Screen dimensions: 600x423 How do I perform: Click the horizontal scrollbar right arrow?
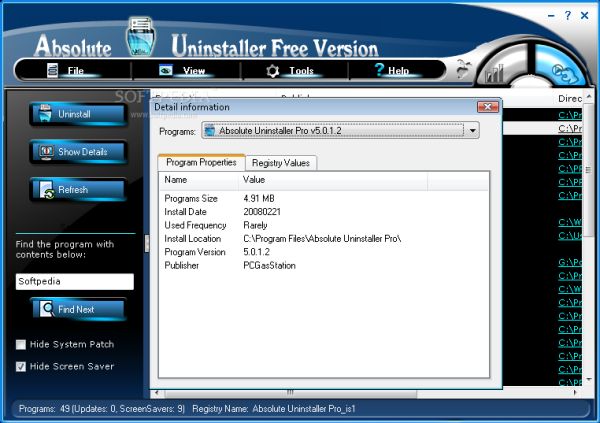click(x=575, y=393)
